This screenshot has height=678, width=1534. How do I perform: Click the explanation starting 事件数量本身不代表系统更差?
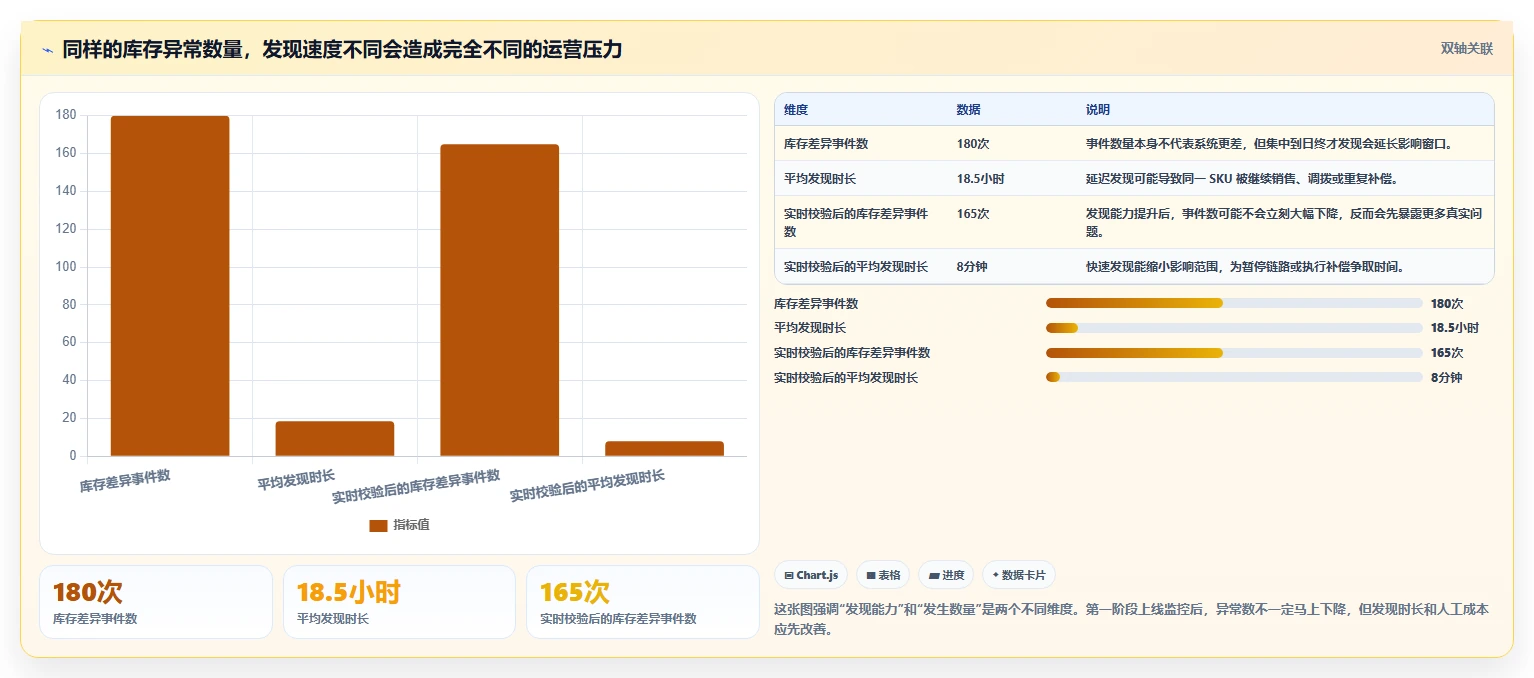click(1269, 144)
